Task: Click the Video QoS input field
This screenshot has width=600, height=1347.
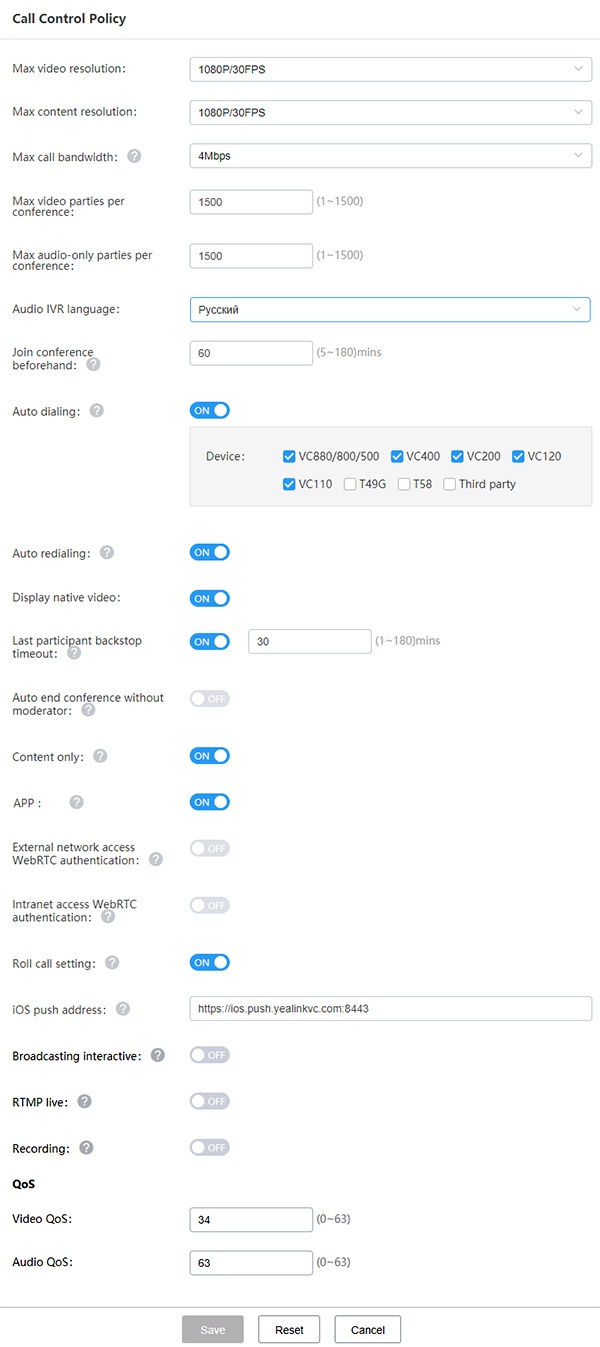Action: [x=251, y=1220]
